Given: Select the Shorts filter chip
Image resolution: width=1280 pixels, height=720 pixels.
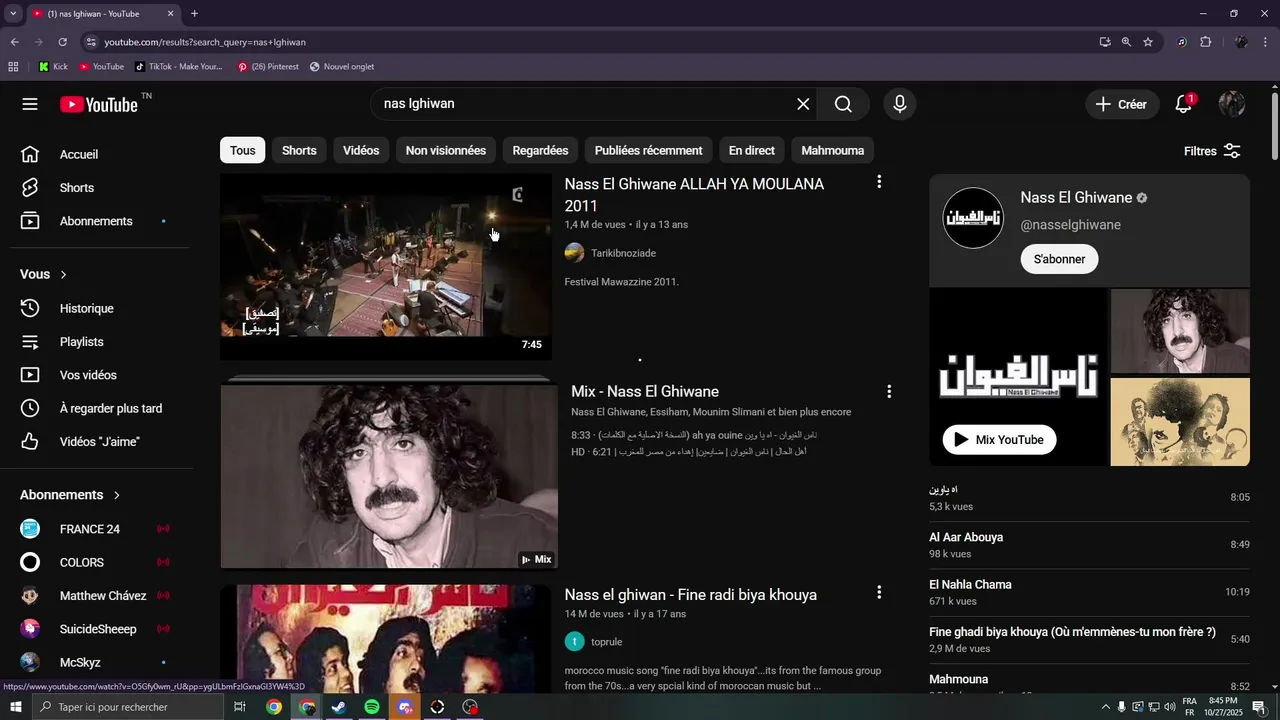Looking at the screenshot, I should [299, 150].
